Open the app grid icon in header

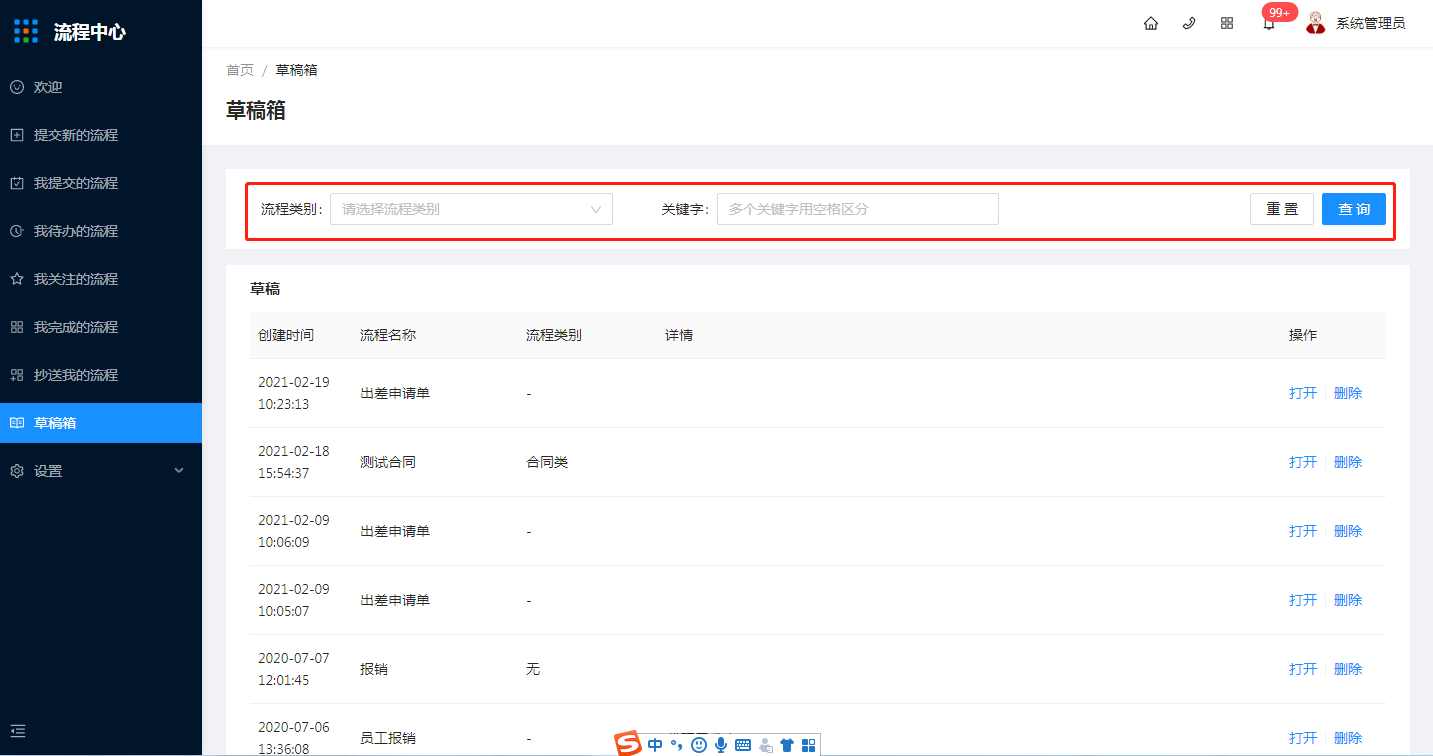[x=1227, y=23]
